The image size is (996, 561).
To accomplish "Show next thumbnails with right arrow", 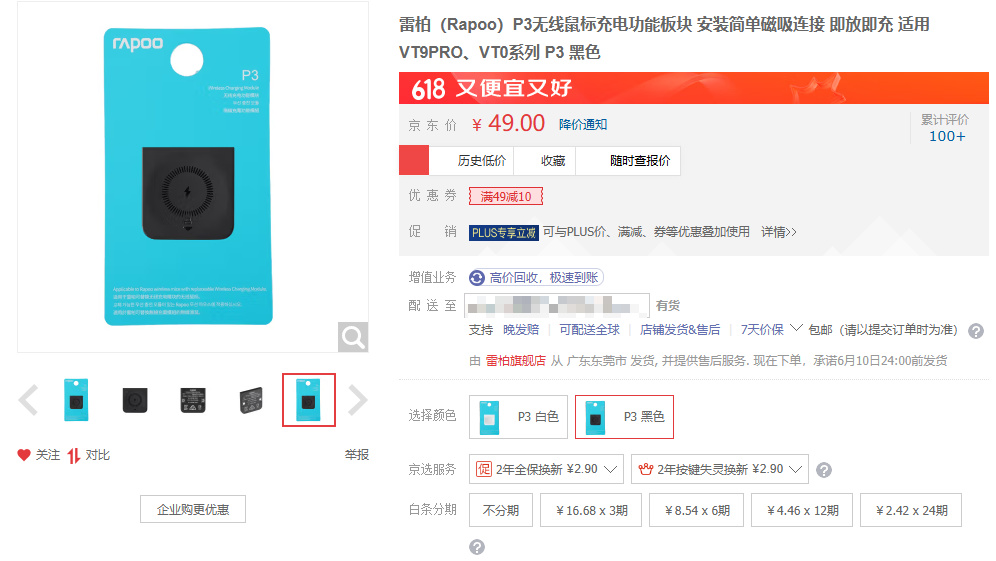I will [x=358, y=400].
